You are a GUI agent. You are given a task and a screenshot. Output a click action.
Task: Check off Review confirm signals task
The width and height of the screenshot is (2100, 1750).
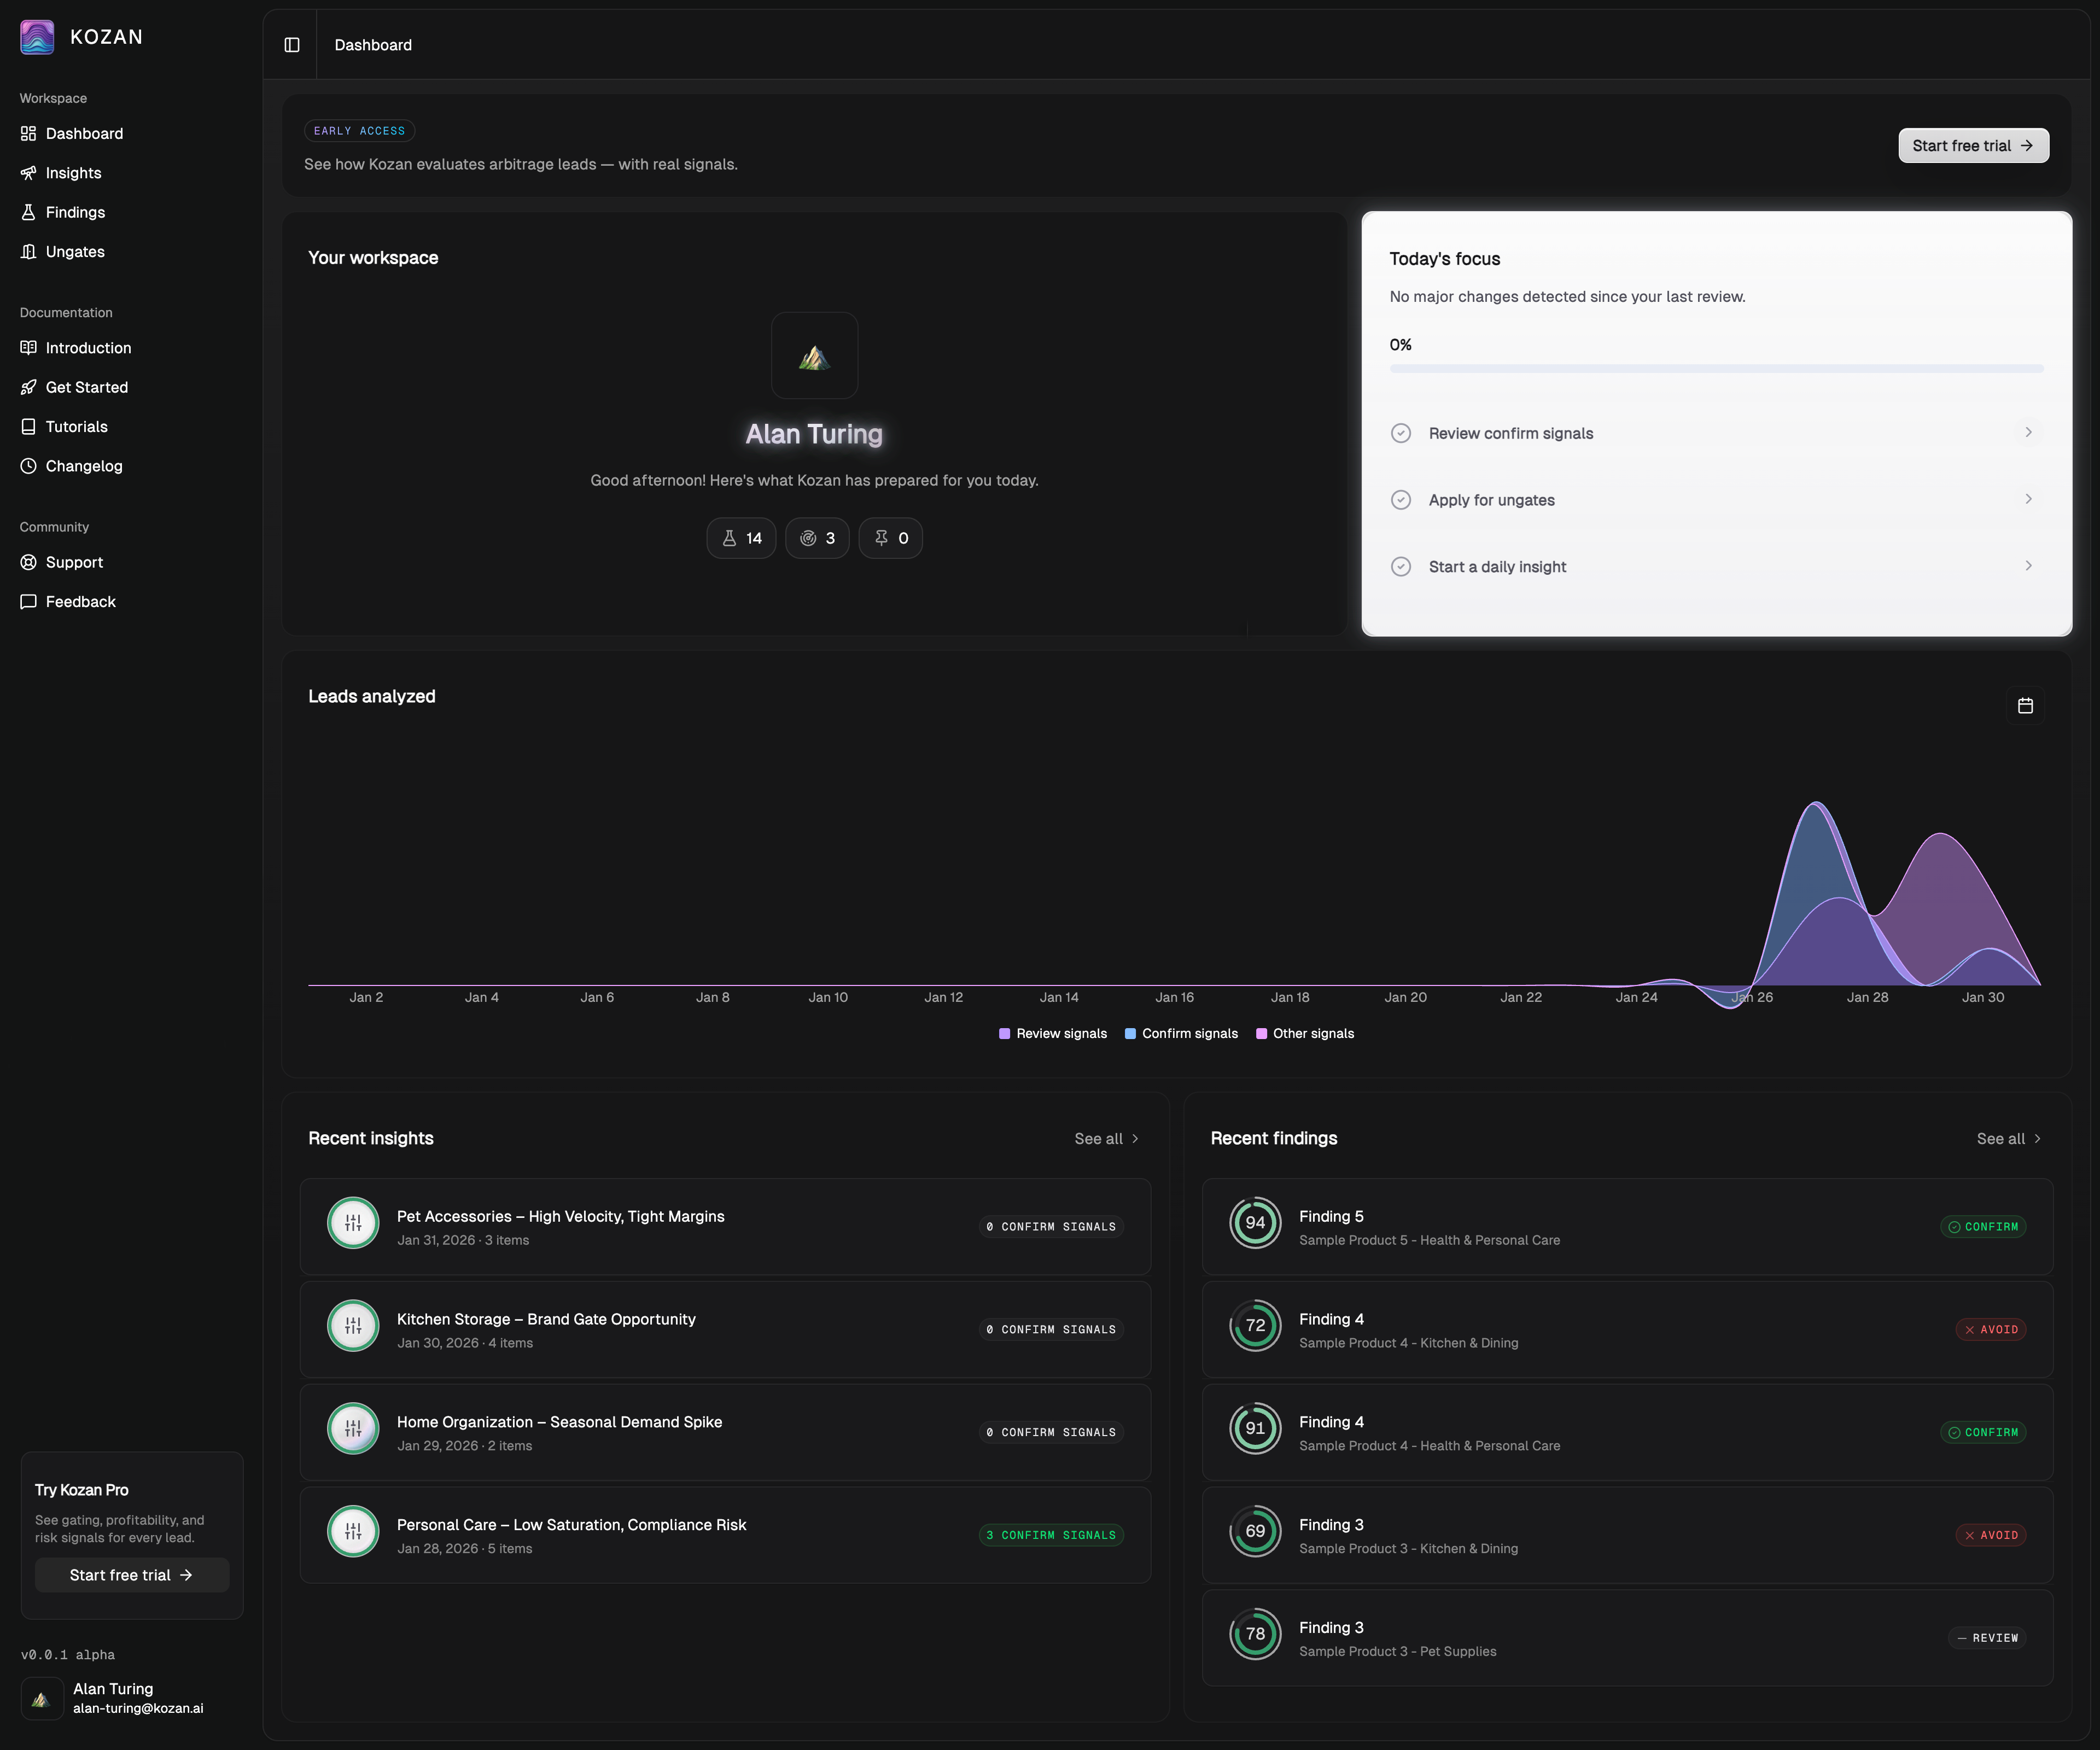click(1401, 433)
